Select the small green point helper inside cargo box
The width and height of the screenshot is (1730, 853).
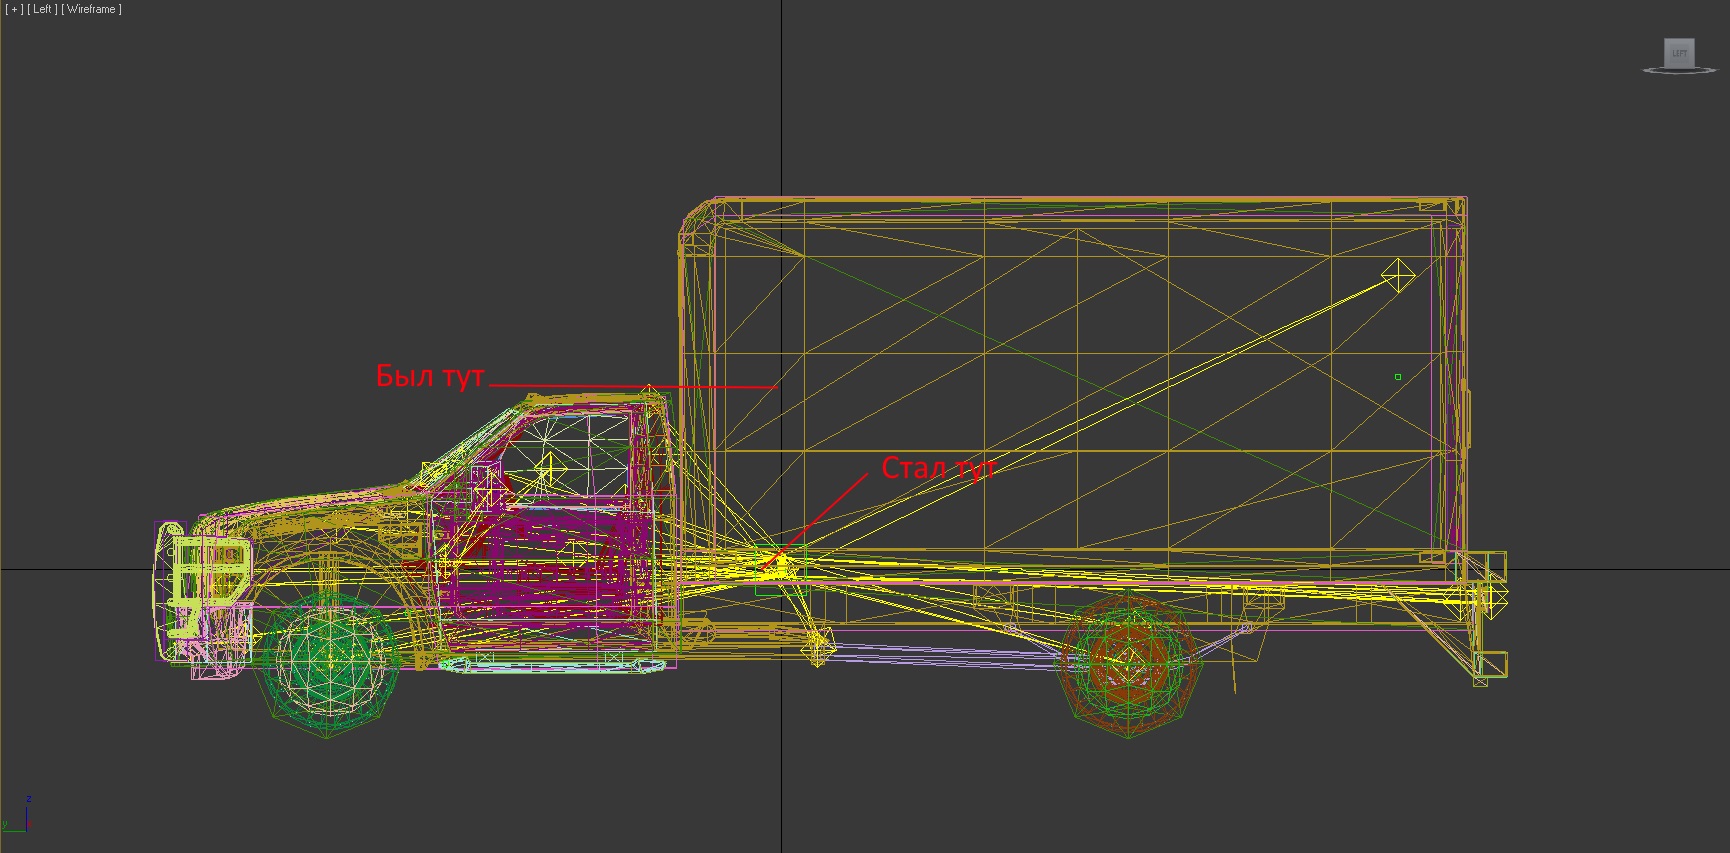pyautogui.click(x=1398, y=377)
